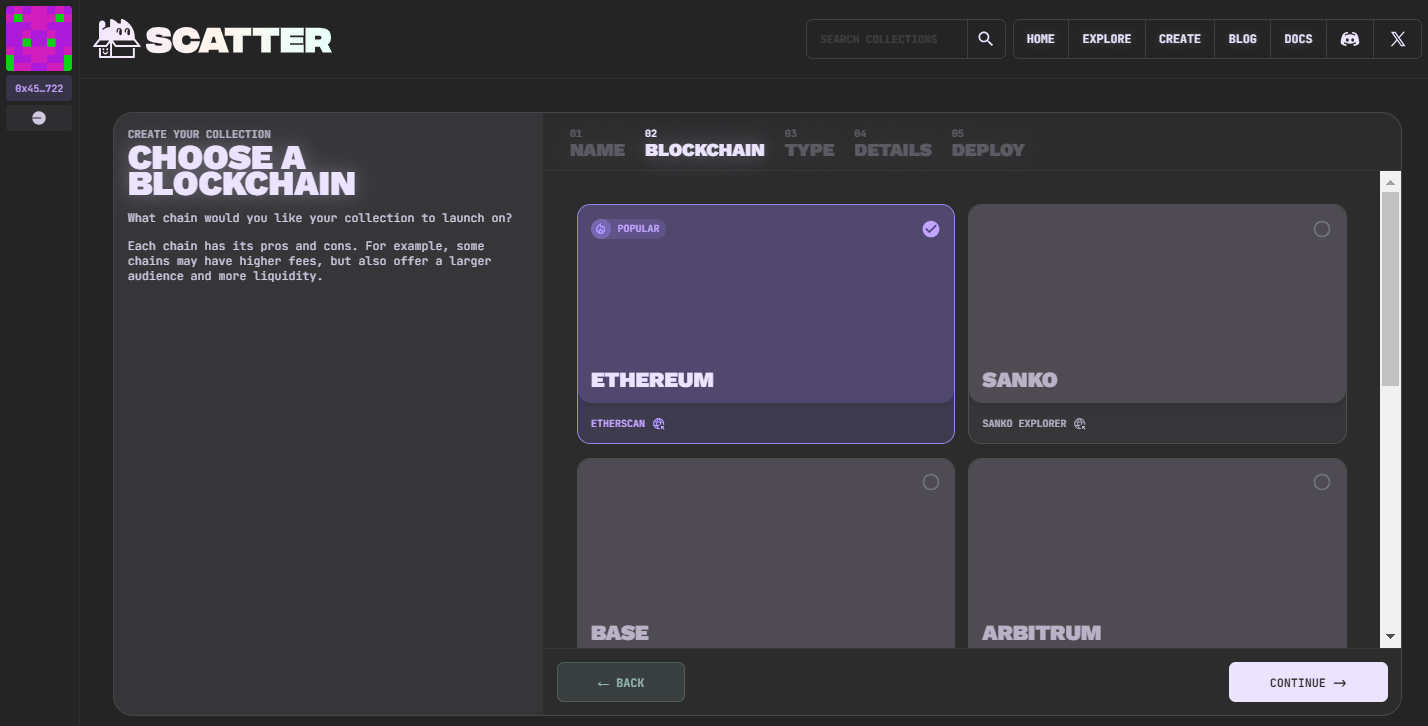Viewport: 1428px width, 726px height.
Task: Deselect the checked Ethereum radio button
Action: [931, 229]
